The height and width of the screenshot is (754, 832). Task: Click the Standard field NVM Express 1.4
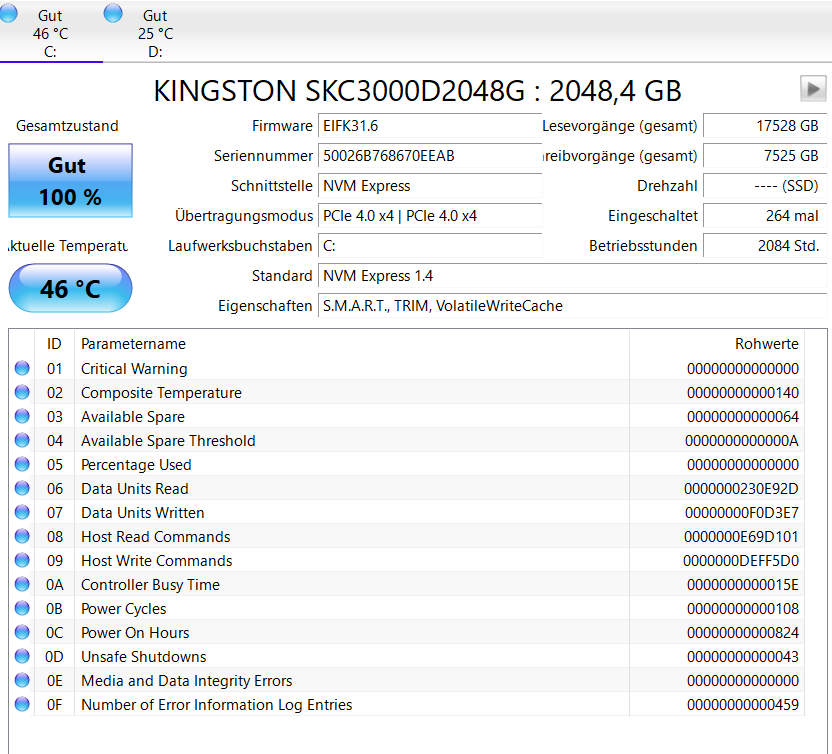[573, 276]
